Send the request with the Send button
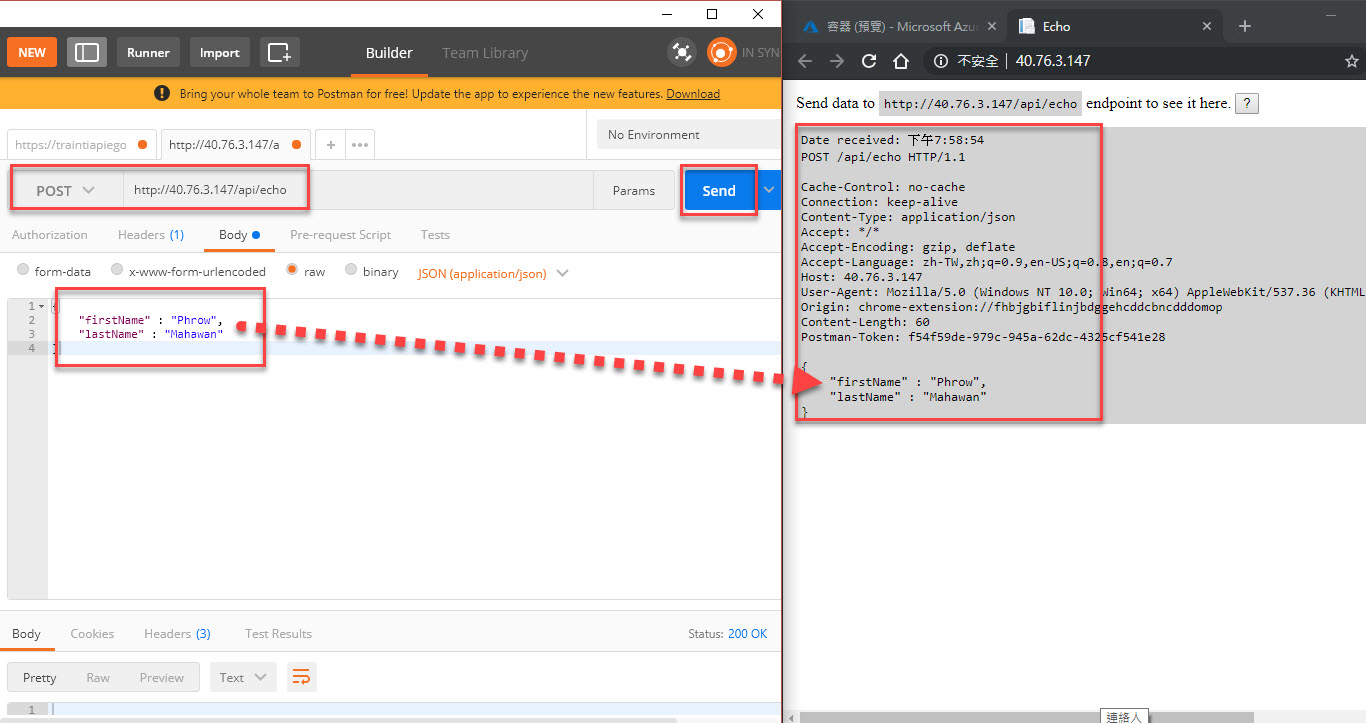The image size is (1366, 723). pyautogui.click(x=719, y=190)
